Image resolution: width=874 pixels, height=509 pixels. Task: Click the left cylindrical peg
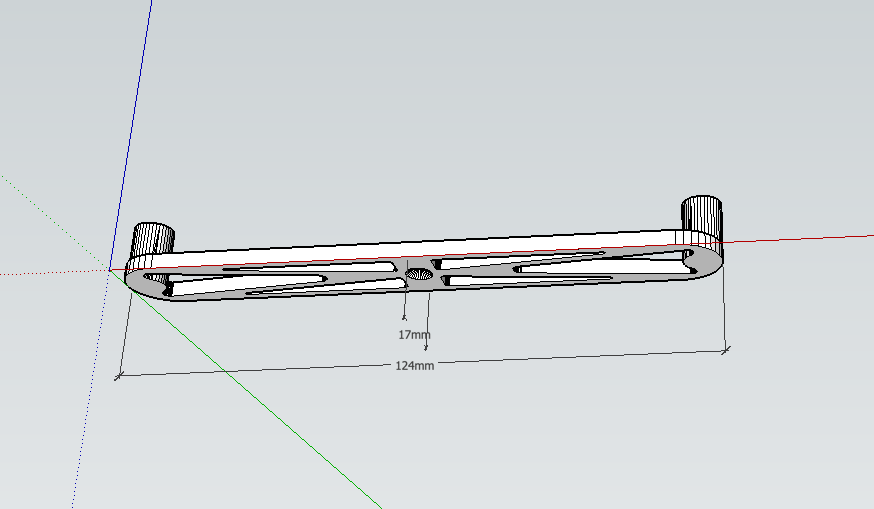click(153, 240)
